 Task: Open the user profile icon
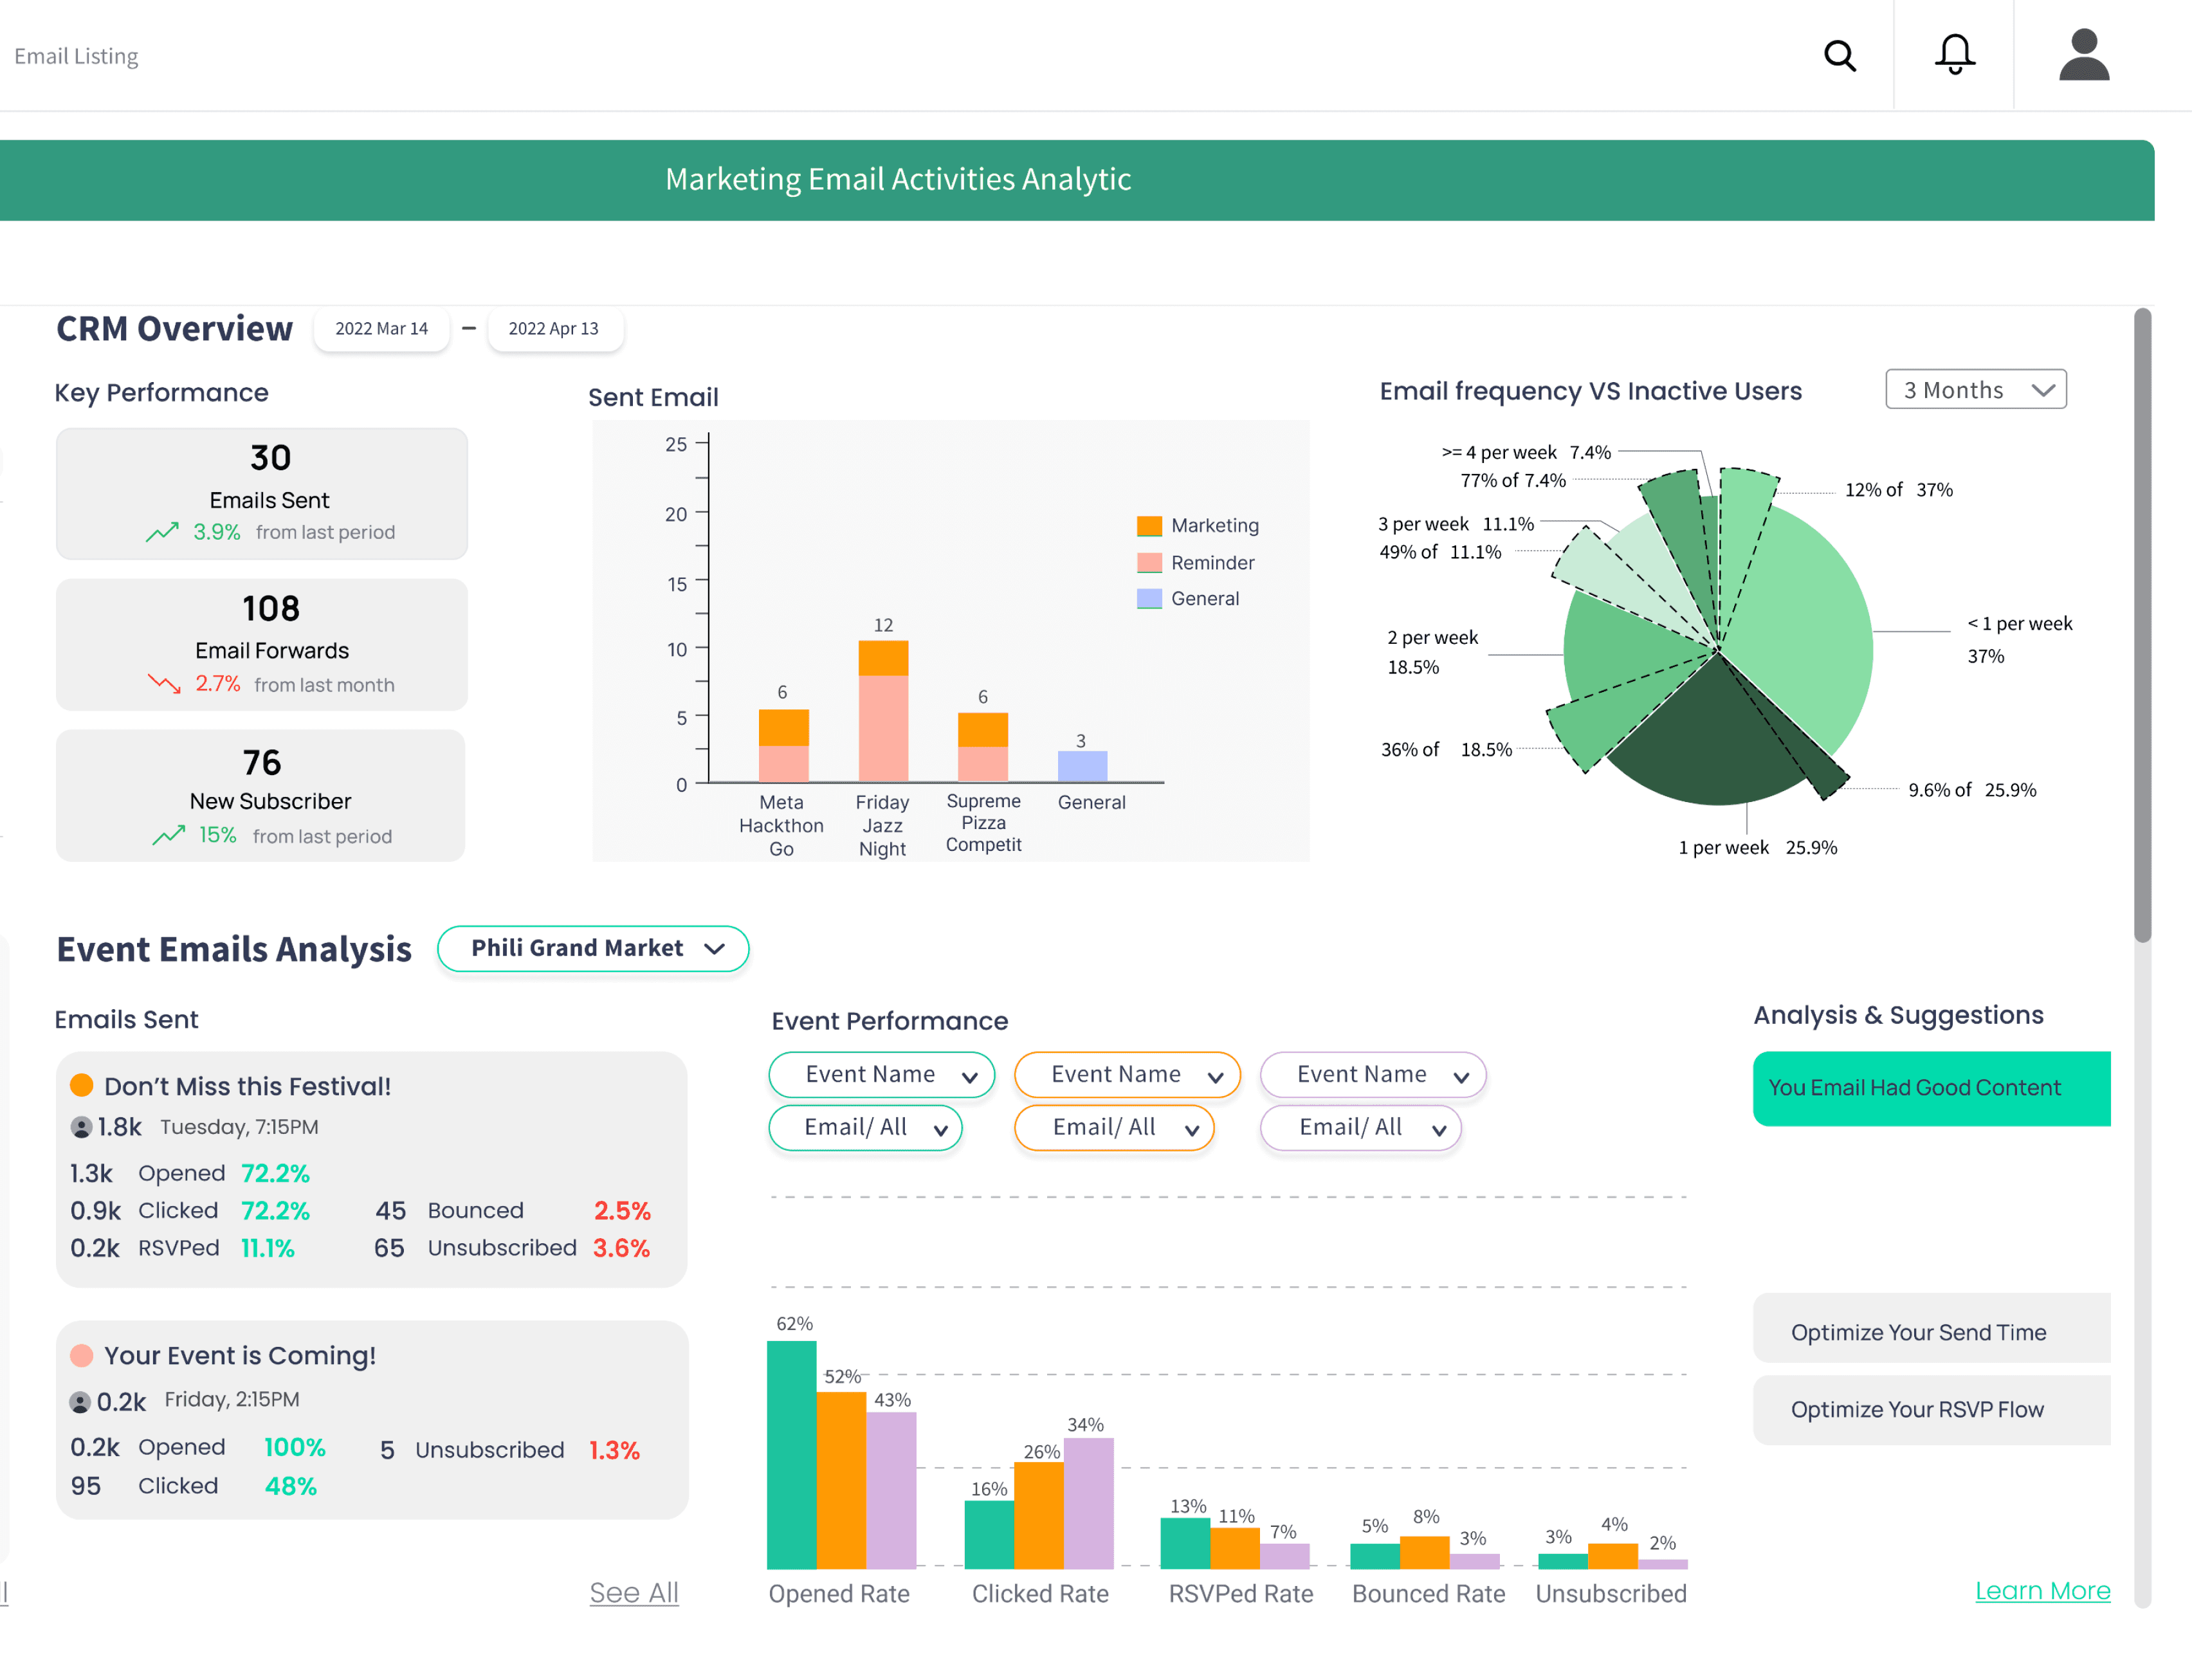2083,55
